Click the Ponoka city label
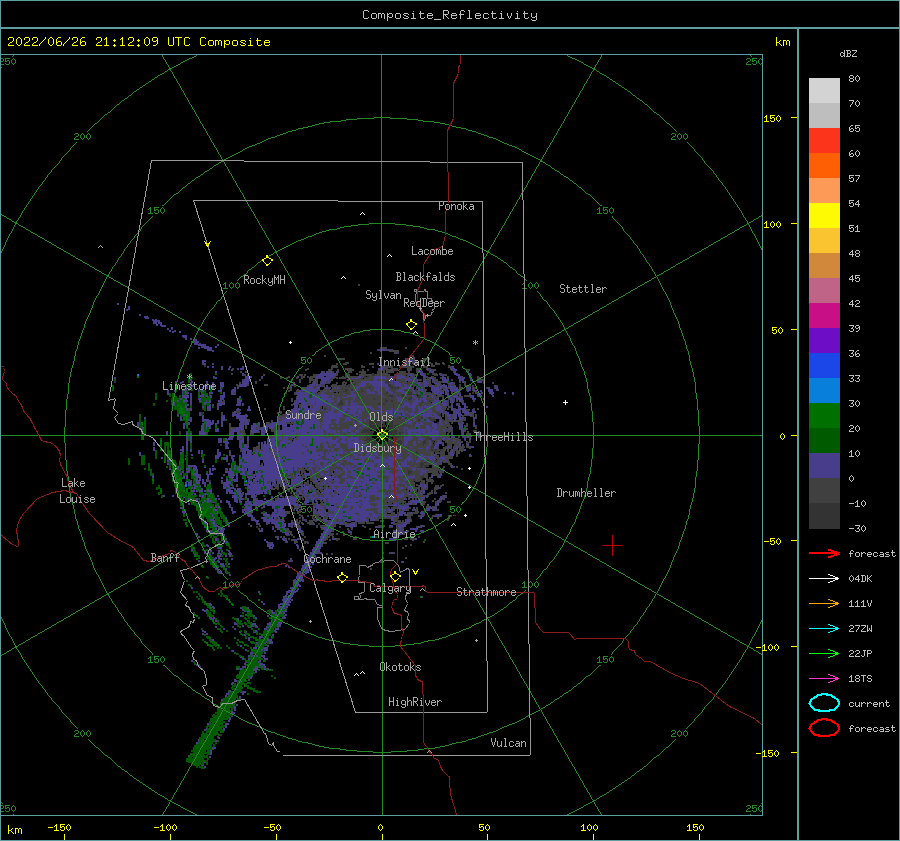The image size is (900, 841). click(456, 206)
